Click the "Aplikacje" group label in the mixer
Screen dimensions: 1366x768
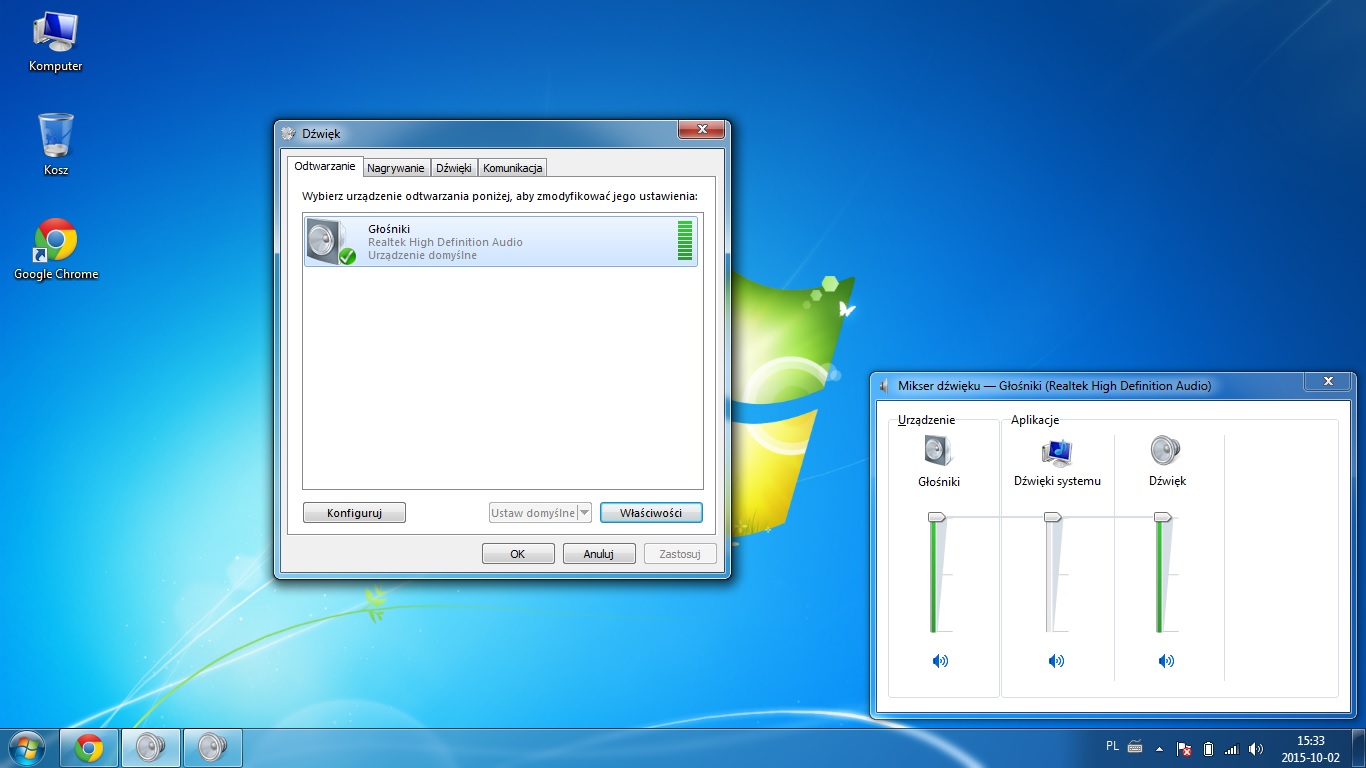point(1035,420)
